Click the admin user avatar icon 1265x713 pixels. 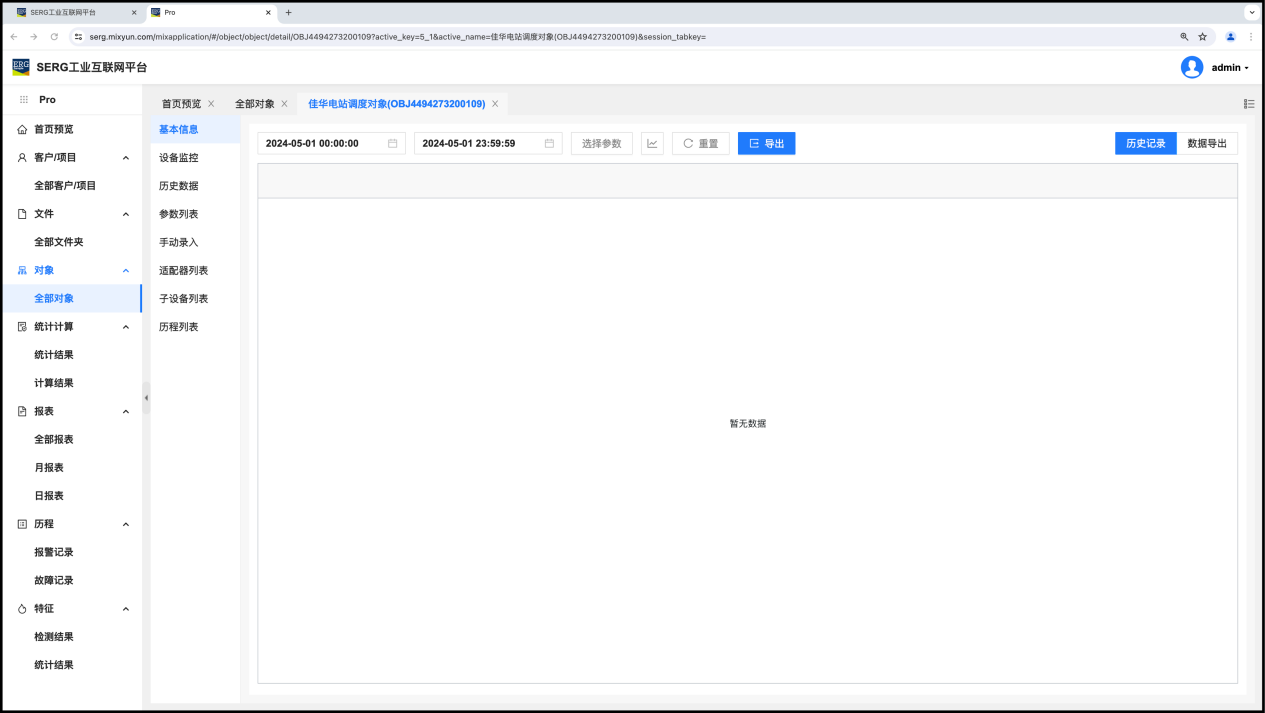coord(1191,67)
